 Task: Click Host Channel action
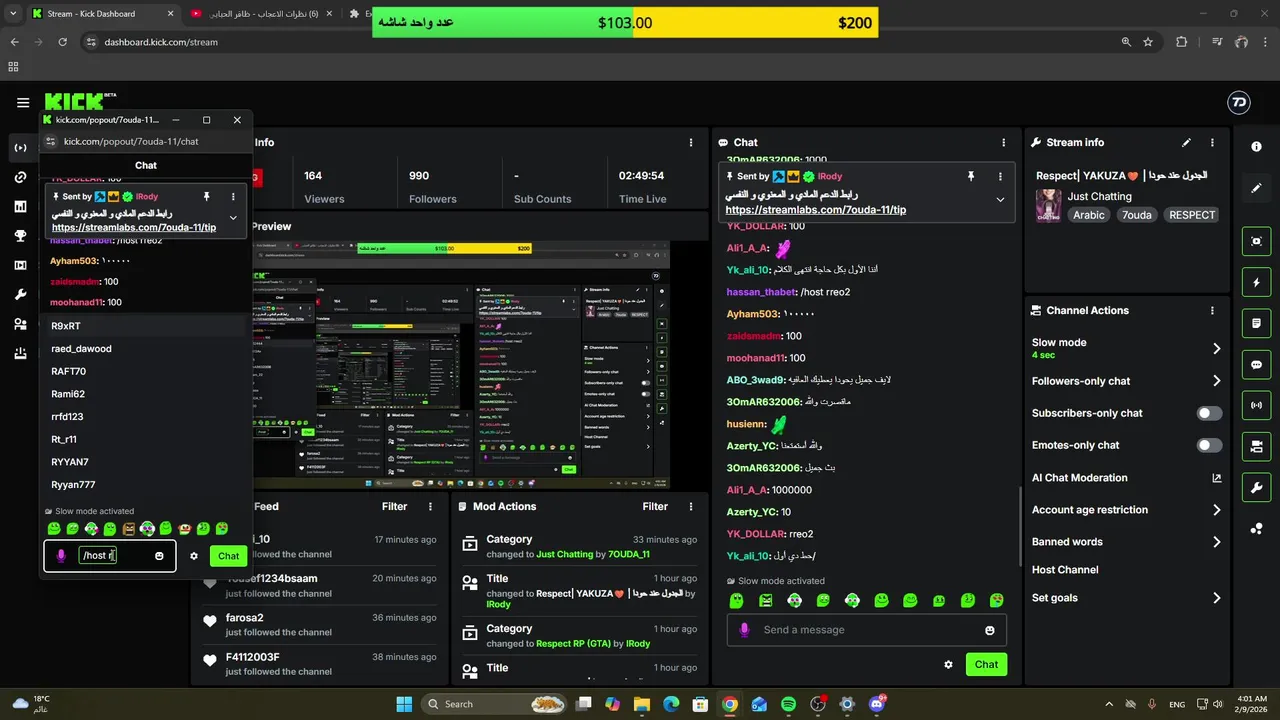tap(1065, 570)
